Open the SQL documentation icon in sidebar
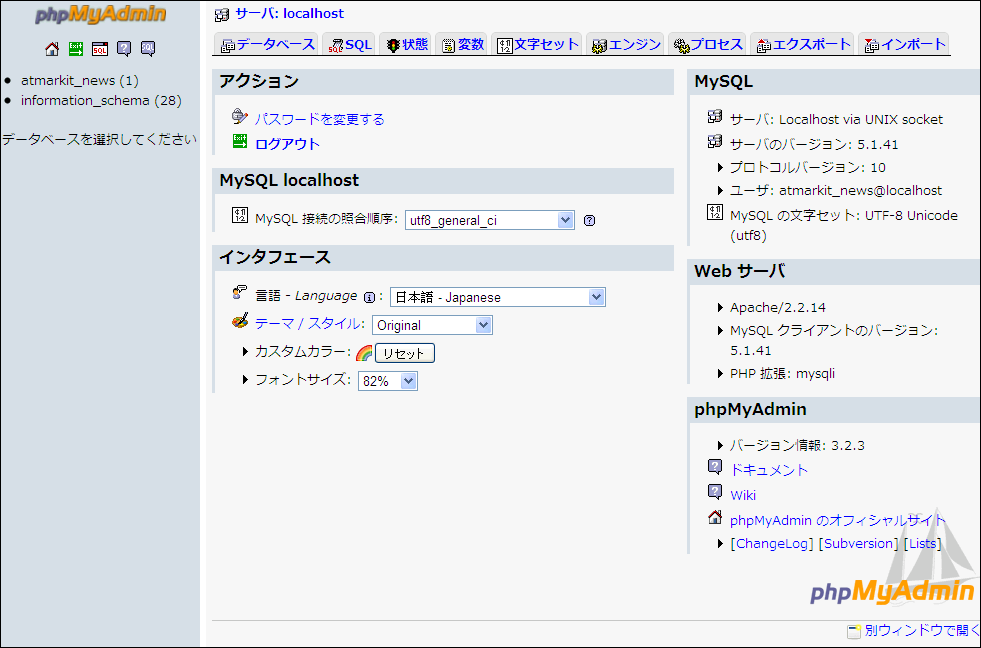The height and width of the screenshot is (648, 981). 148,49
